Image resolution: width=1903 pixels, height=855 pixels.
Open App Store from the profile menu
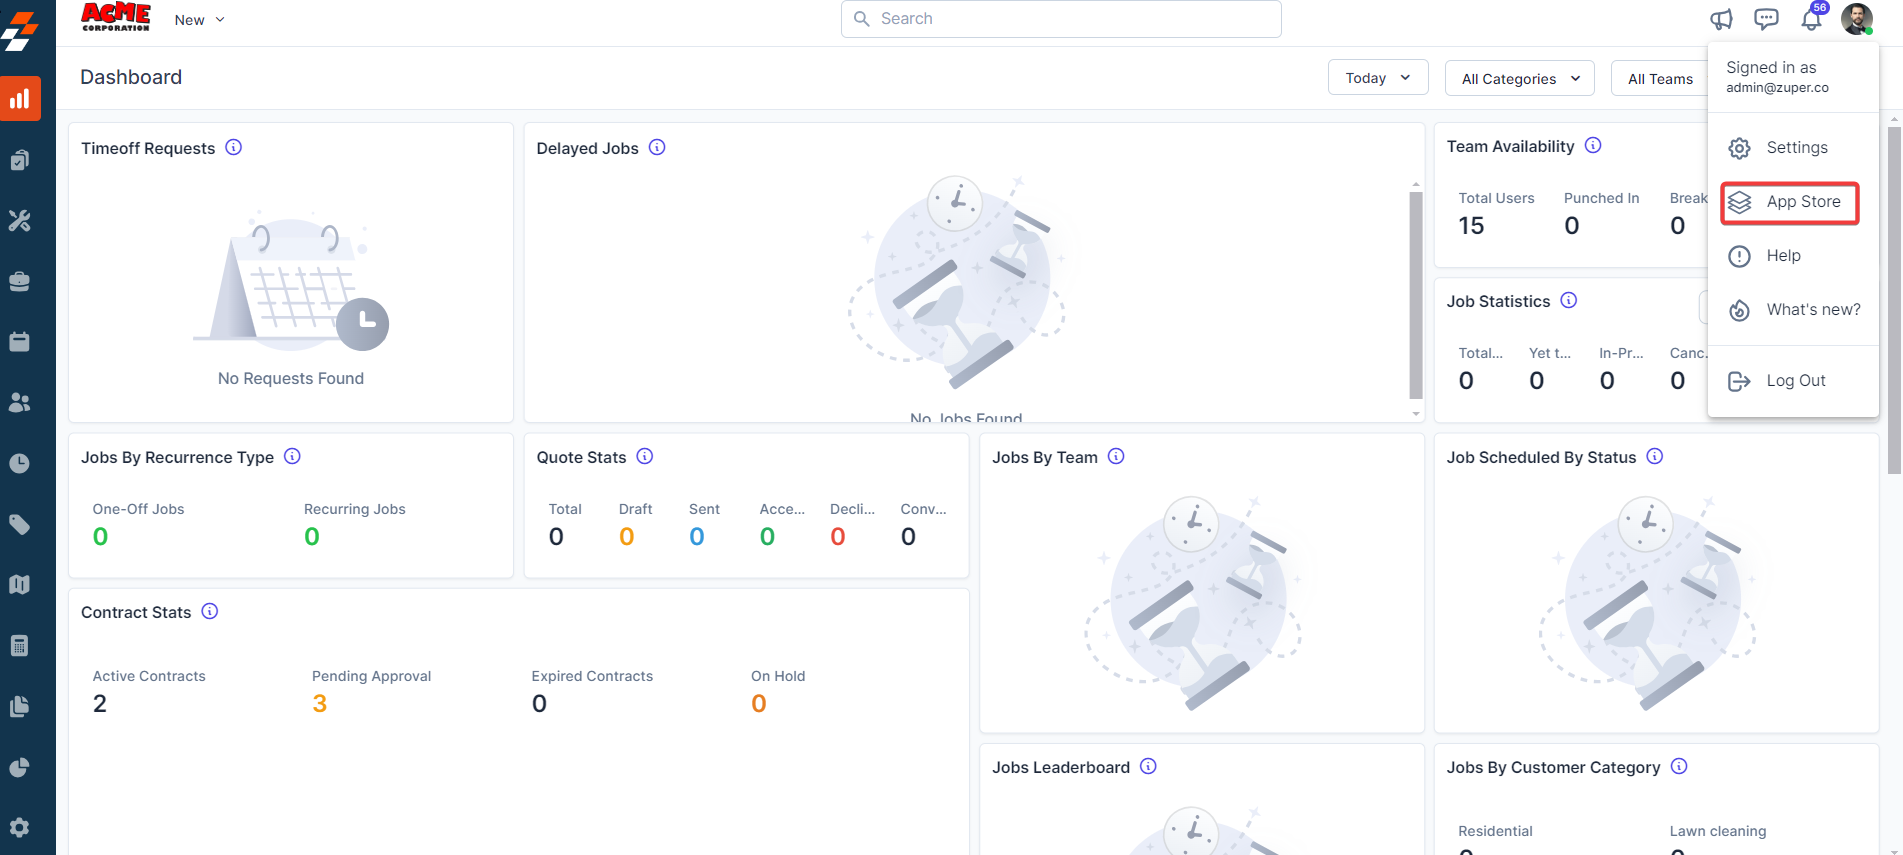[x=1790, y=202]
